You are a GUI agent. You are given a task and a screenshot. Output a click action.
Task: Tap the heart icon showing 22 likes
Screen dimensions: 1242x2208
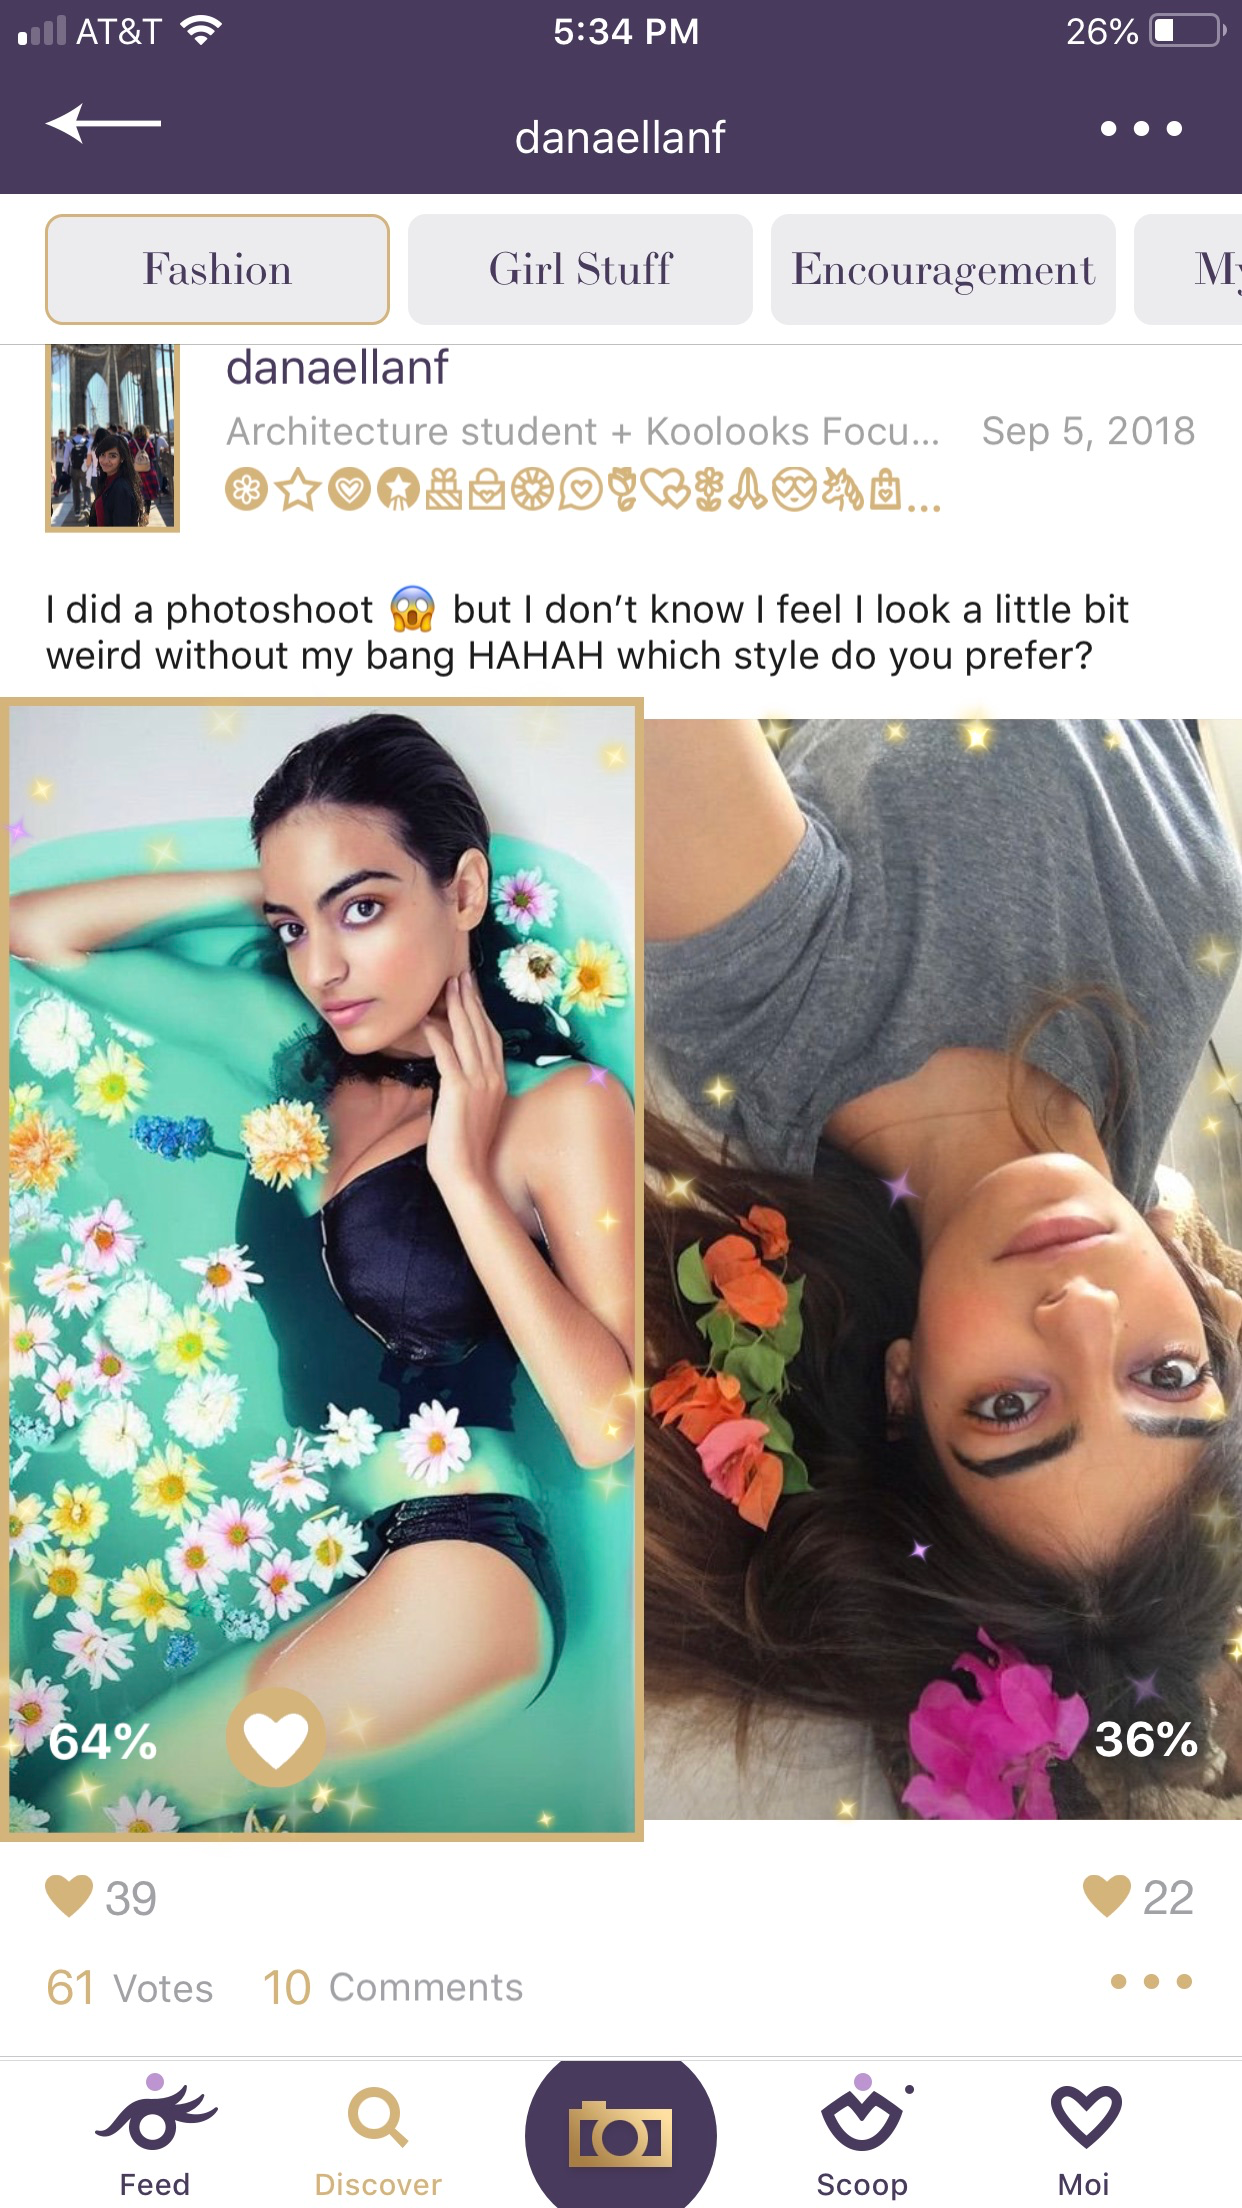(x=1106, y=1896)
